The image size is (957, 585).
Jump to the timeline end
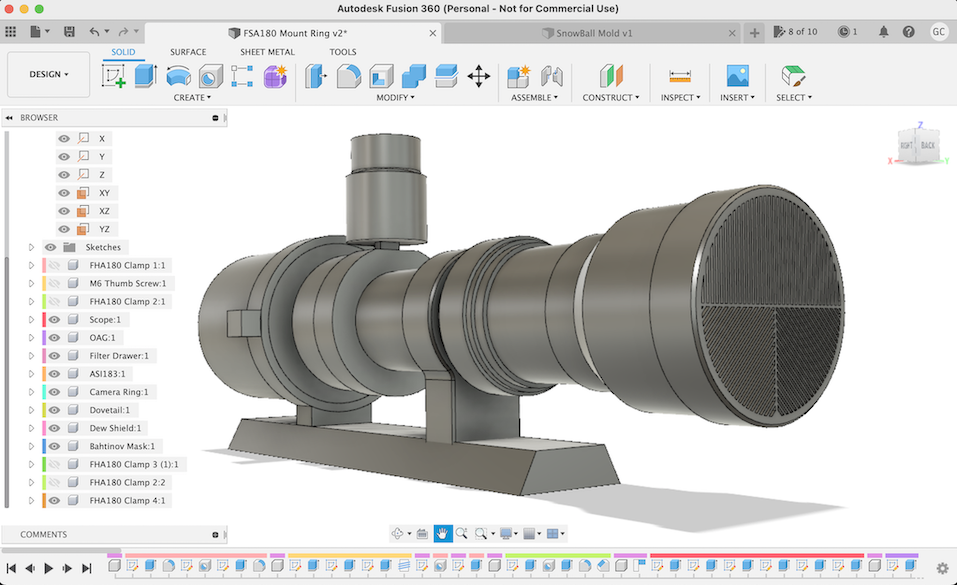coord(87,569)
